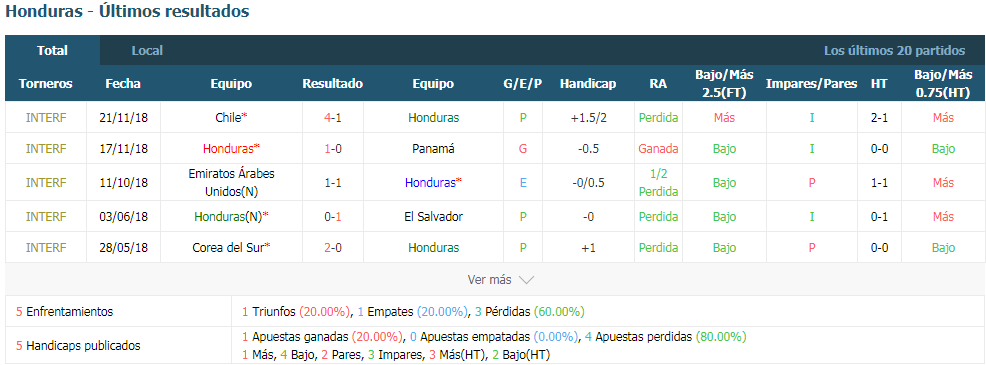Viewport: 986px width, 365px height.
Task: Select the Total tab
Action: pyautogui.click(x=52, y=50)
